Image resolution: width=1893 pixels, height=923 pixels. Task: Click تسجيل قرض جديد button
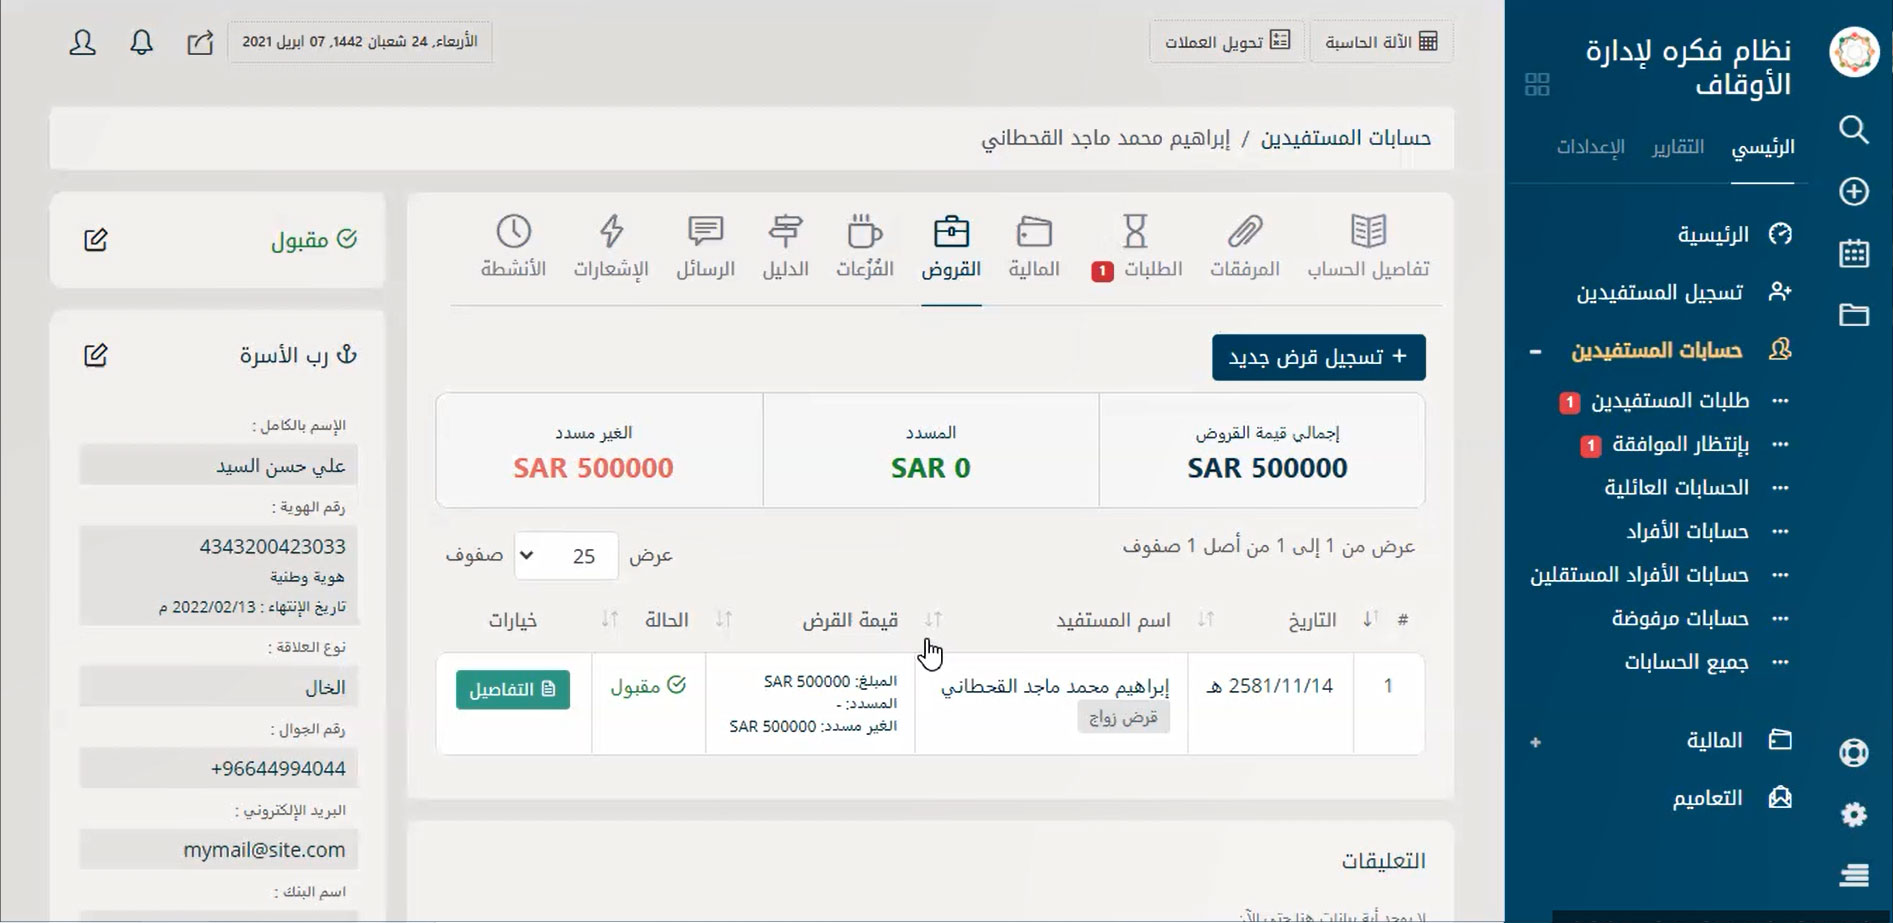(1318, 357)
